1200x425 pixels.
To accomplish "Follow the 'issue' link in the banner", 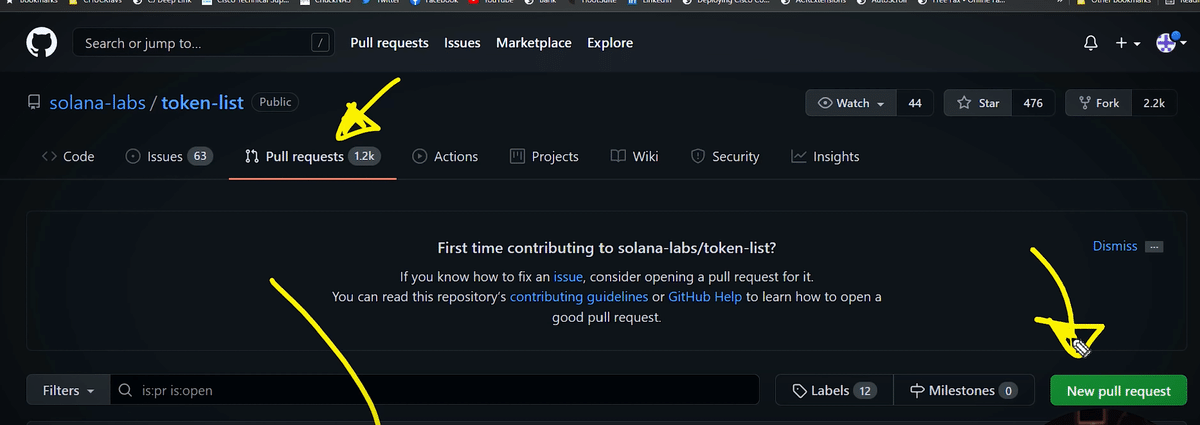I will tap(566, 276).
